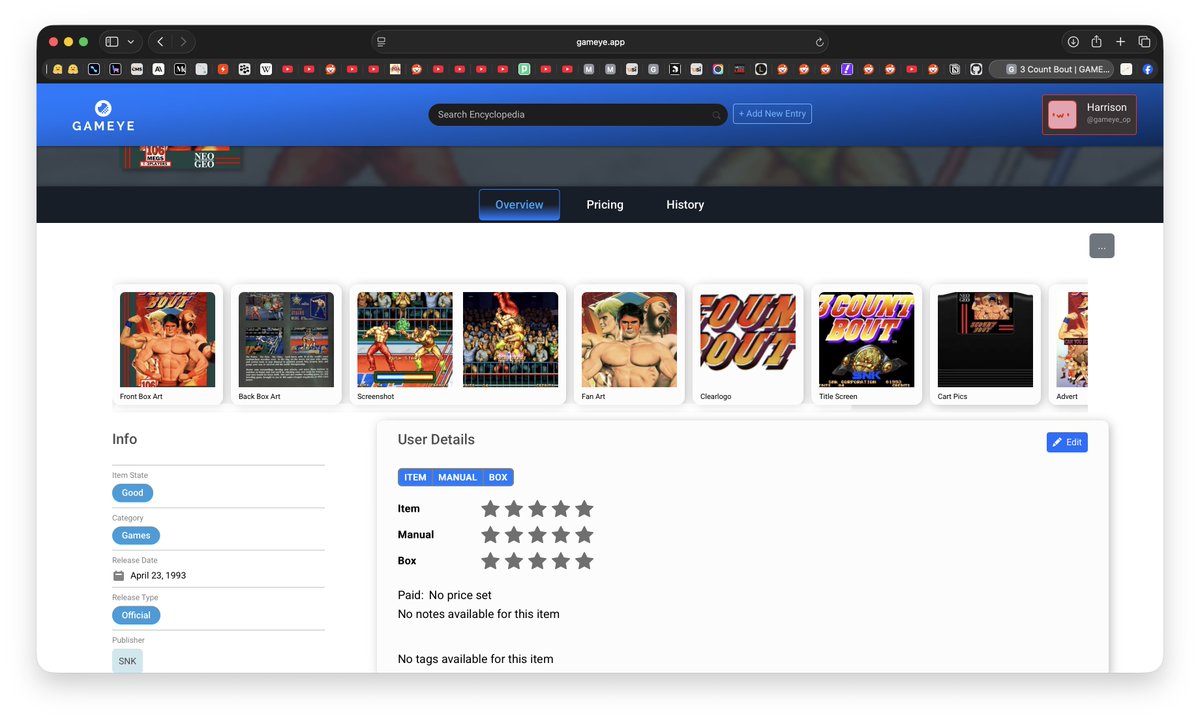Click No notes available for this item
The image size is (1200, 721).
click(x=479, y=614)
